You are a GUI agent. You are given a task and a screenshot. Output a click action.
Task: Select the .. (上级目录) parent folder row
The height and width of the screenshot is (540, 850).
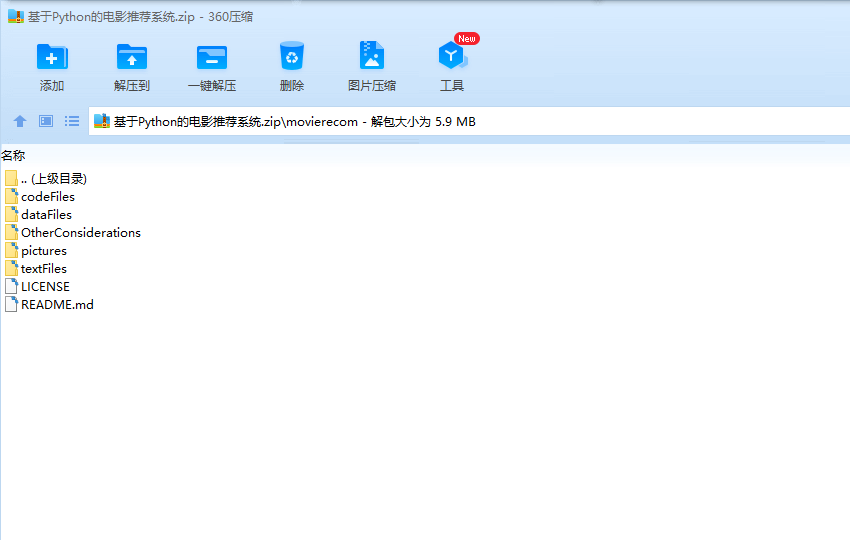click(46, 178)
